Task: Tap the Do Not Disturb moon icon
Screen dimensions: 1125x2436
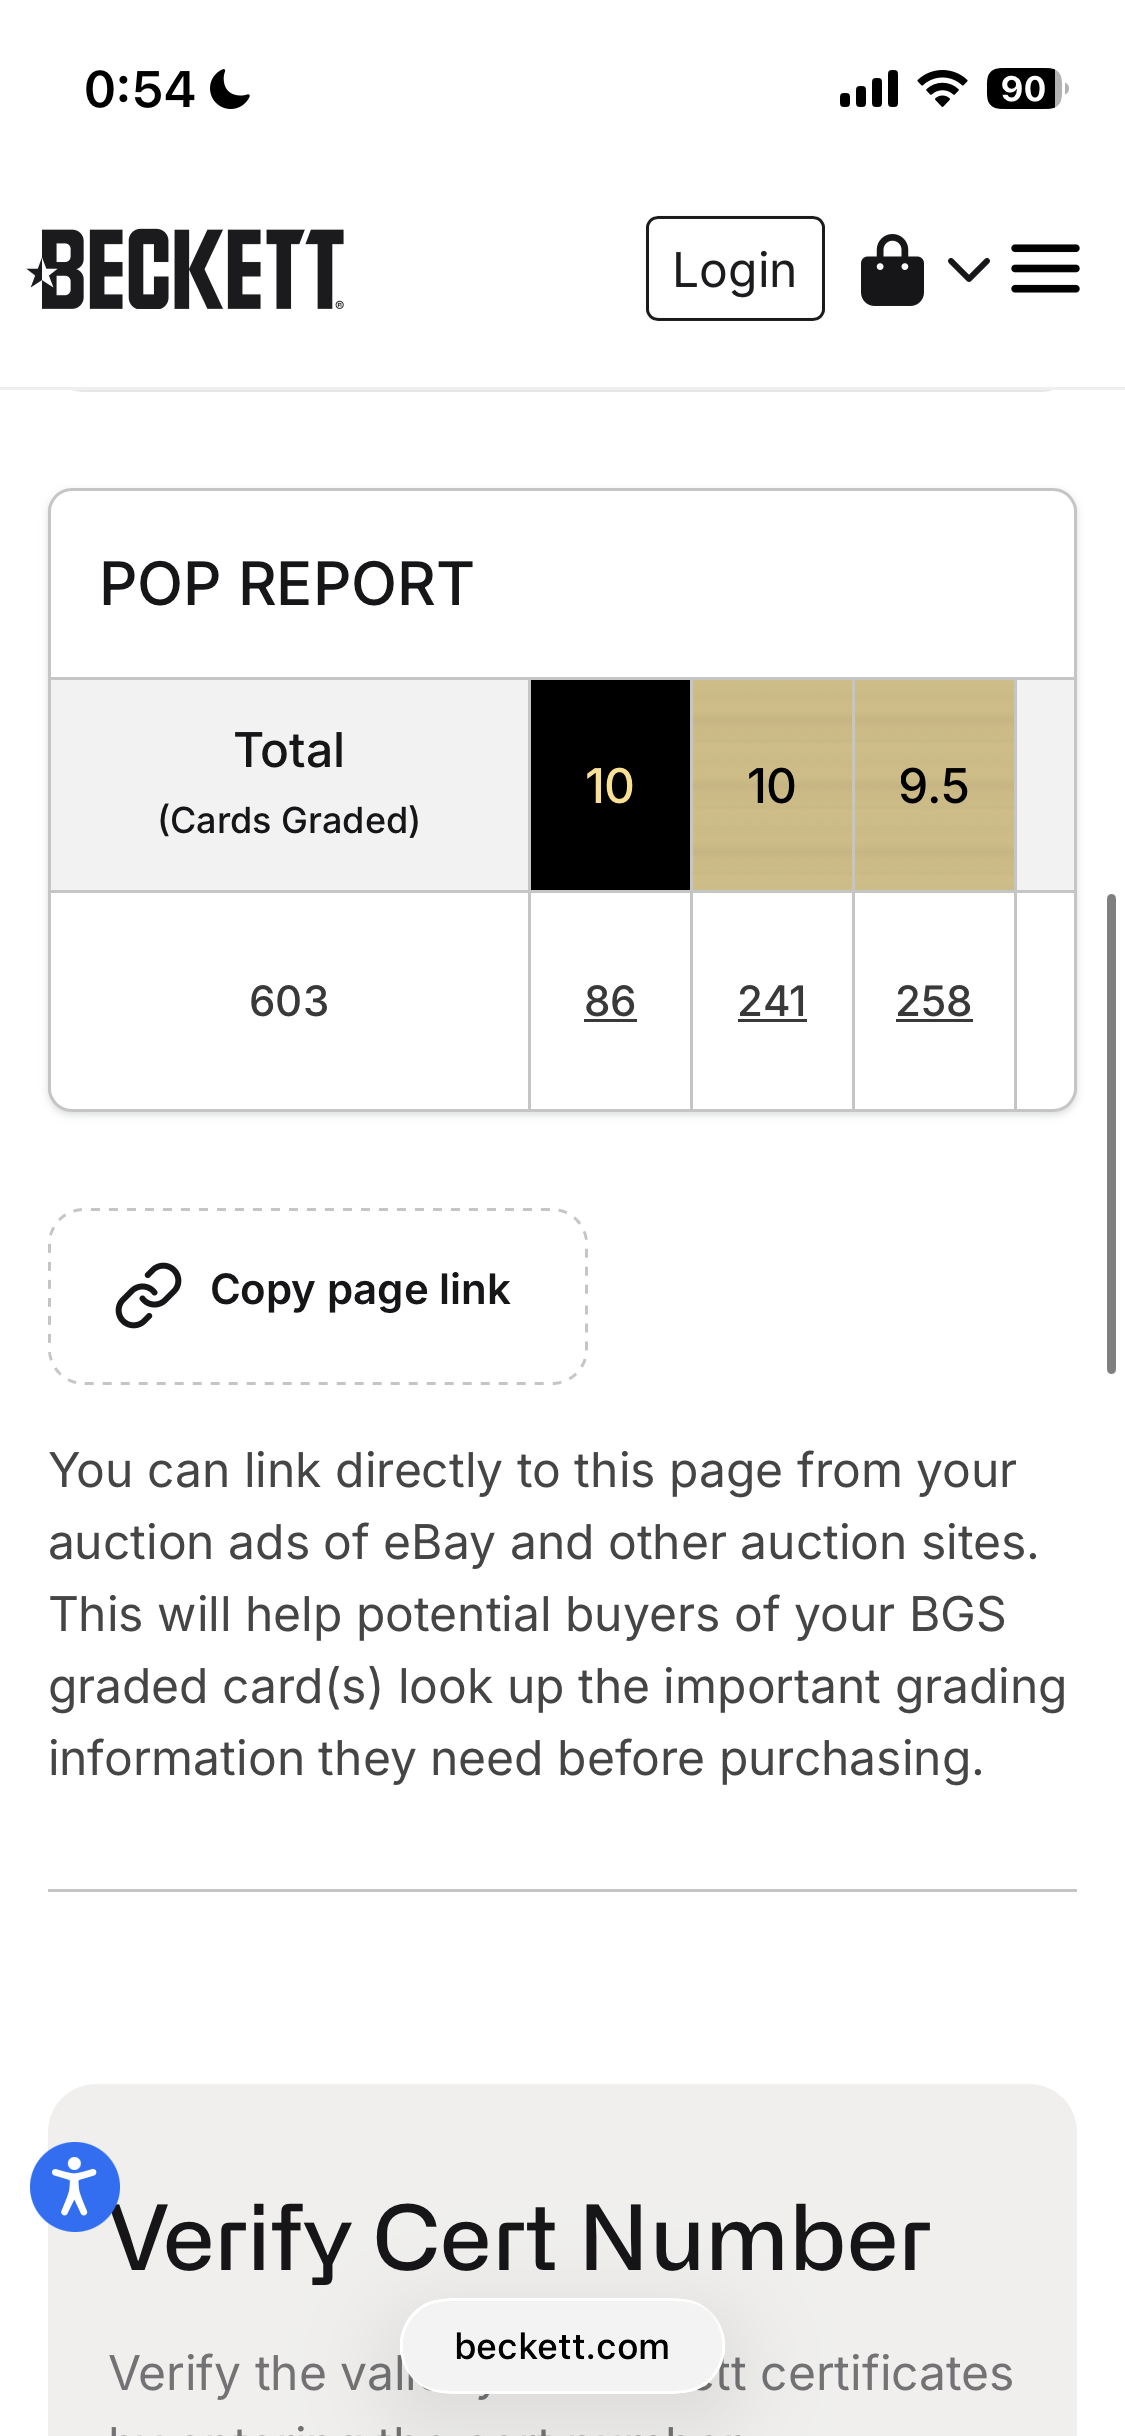Action: (x=230, y=89)
